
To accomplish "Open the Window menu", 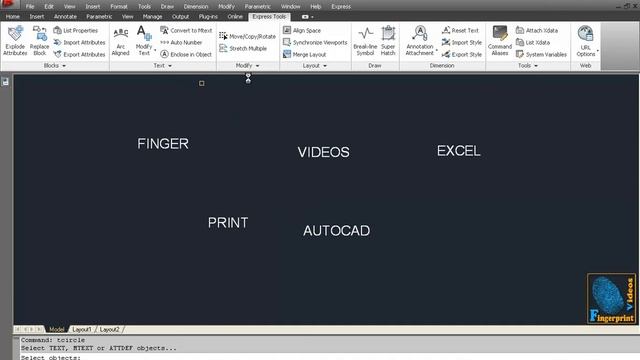I will (x=290, y=7).
